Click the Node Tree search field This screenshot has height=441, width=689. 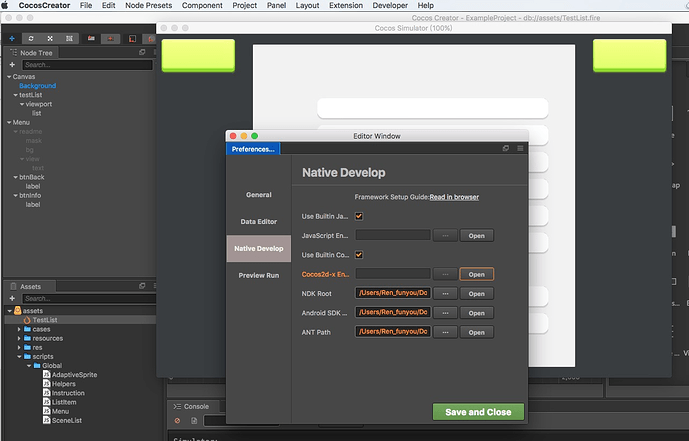pyautogui.click(x=87, y=65)
